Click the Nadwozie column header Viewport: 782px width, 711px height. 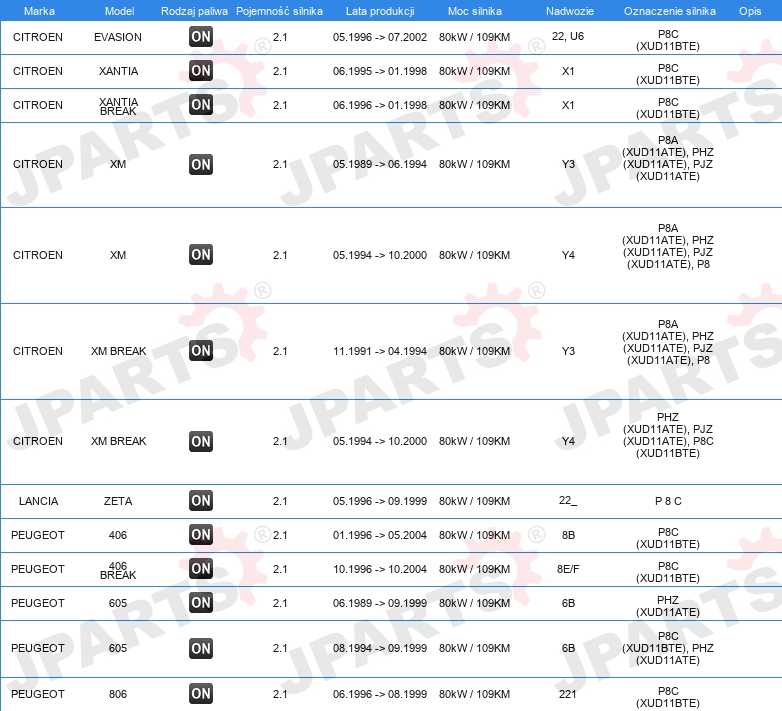[x=570, y=11]
